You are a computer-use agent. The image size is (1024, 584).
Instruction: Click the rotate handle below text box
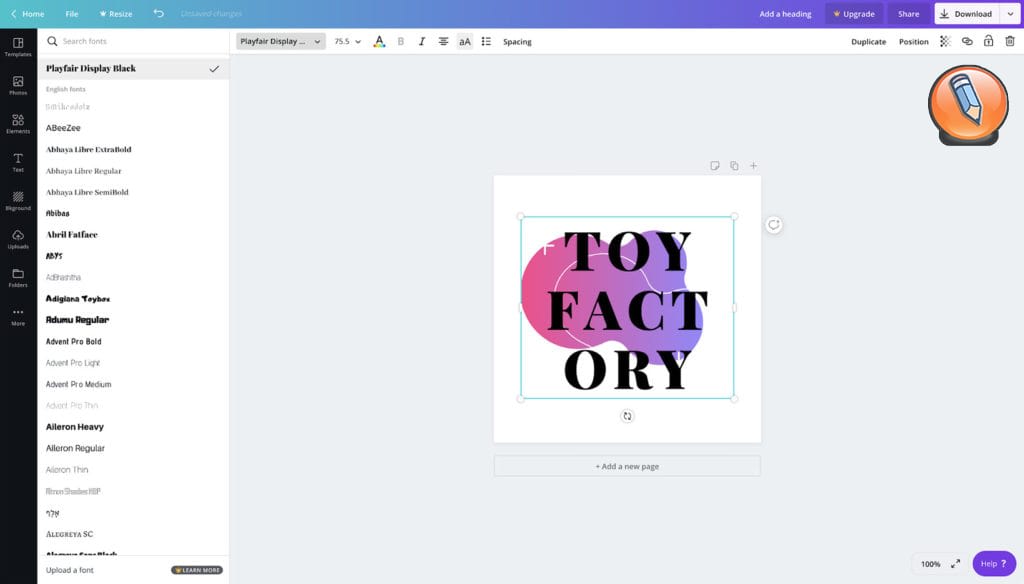(x=627, y=416)
